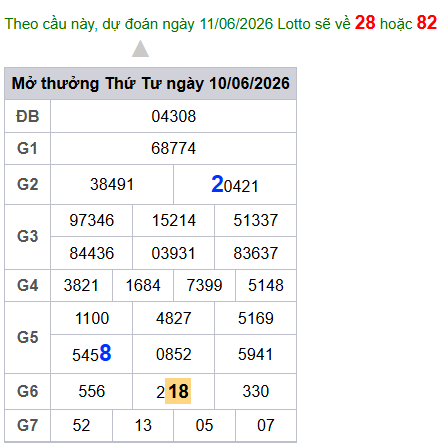The height and width of the screenshot is (447, 441).
Task: Select G1 number 68774
Action: click(173, 148)
